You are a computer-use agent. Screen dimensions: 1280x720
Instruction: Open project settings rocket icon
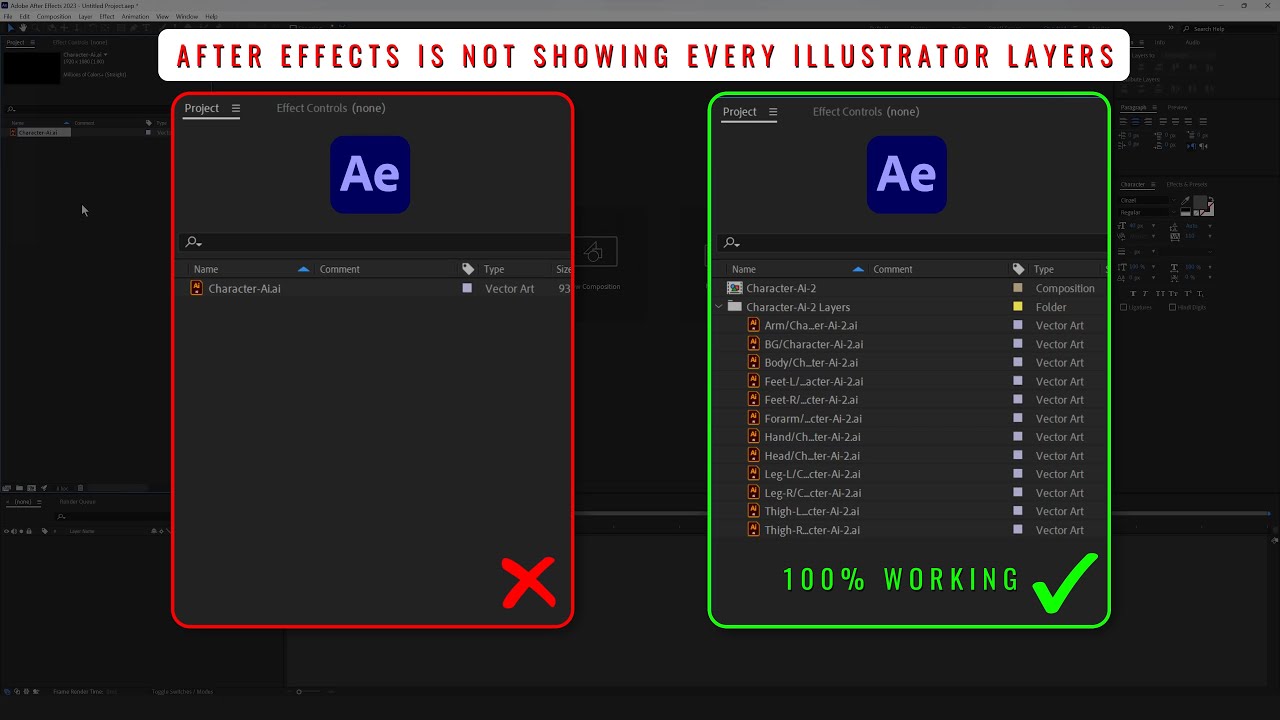44,488
